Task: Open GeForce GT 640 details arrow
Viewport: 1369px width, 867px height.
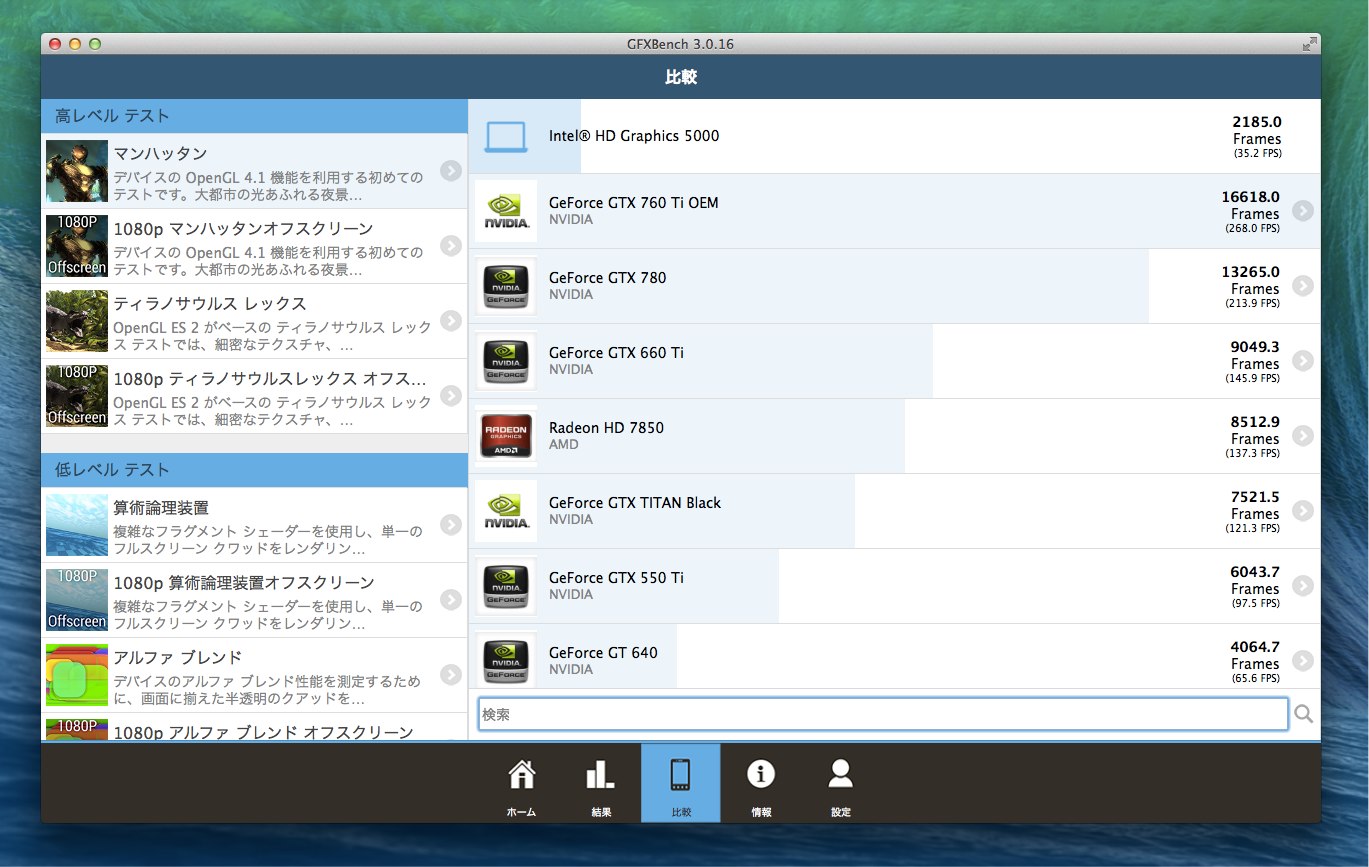Action: 1302,661
